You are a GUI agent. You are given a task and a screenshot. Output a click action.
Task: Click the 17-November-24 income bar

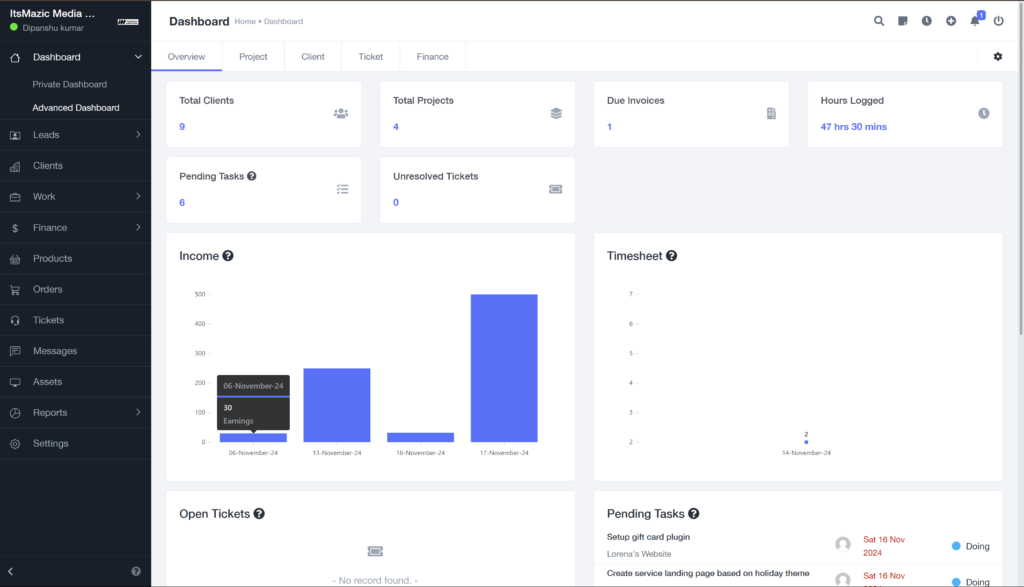pyautogui.click(x=504, y=368)
